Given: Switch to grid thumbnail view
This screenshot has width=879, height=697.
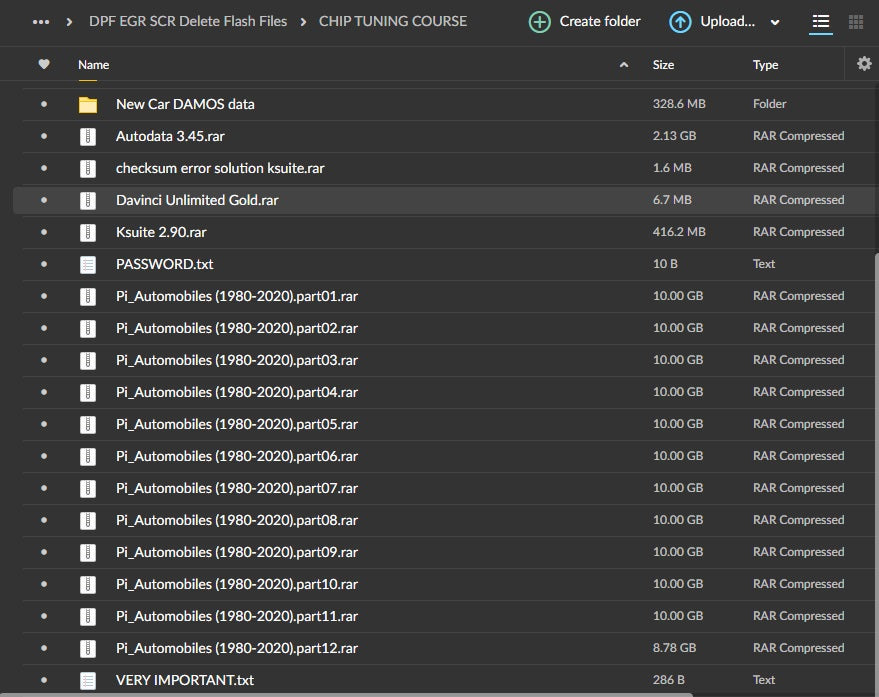Looking at the screenshot, I should coord(856,22).
